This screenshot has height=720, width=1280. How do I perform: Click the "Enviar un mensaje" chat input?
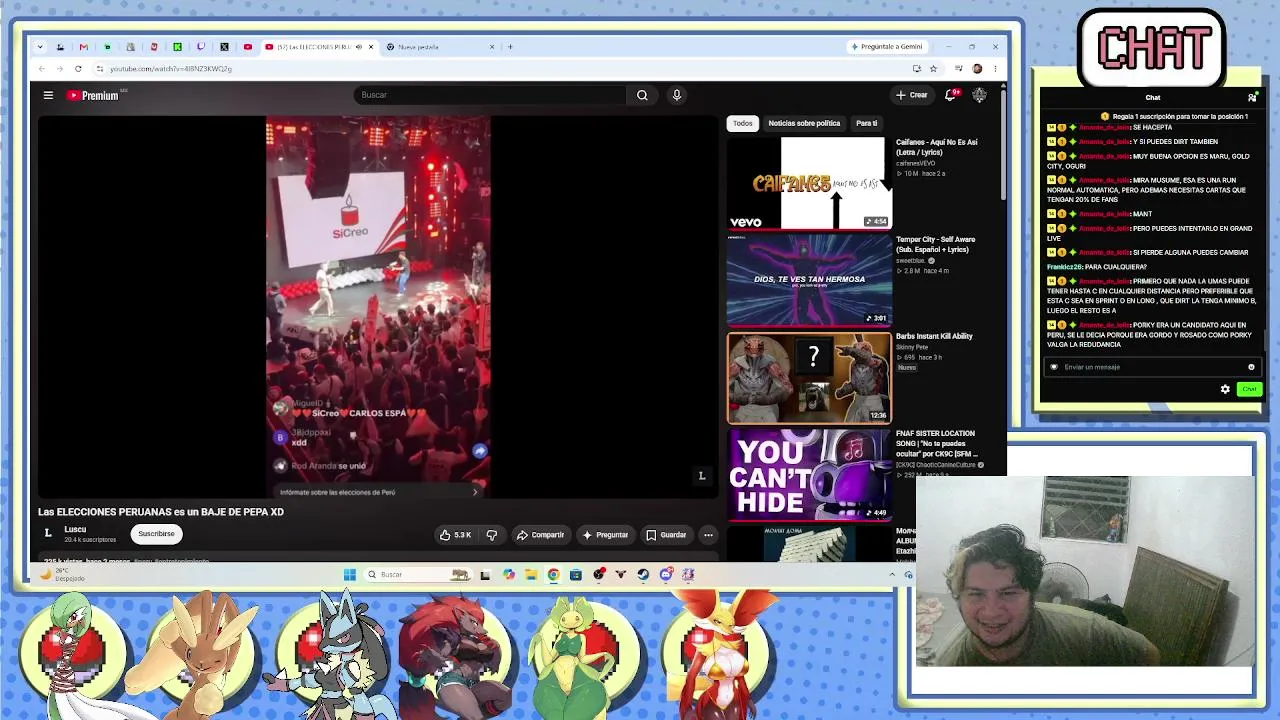click(x=1150, y=367)
